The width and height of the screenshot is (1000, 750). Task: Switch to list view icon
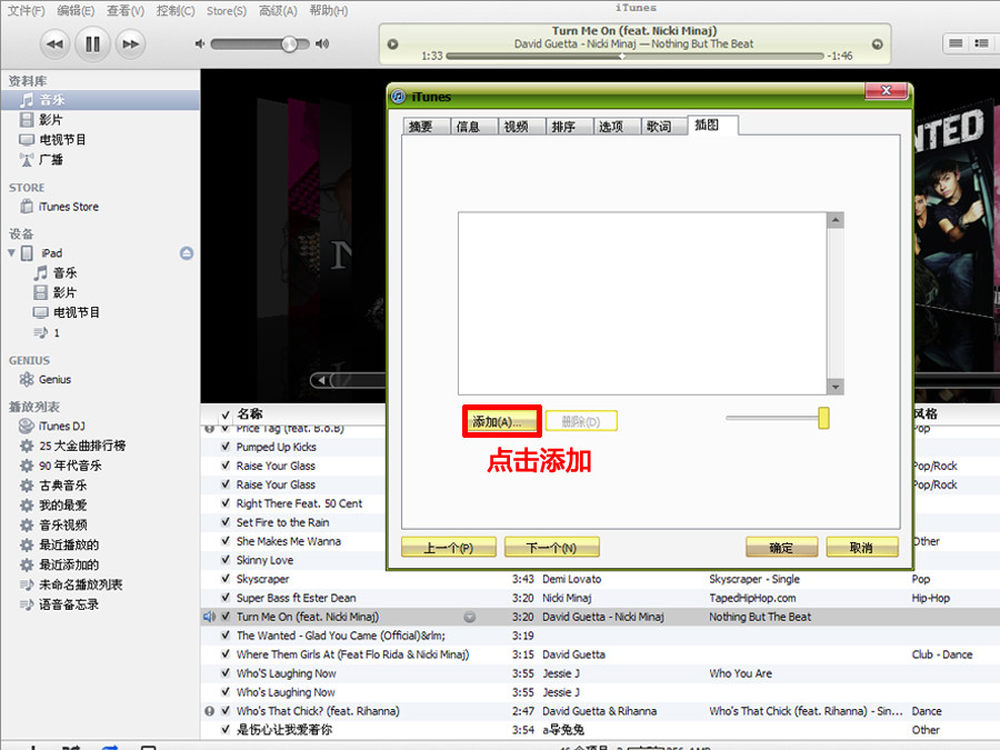click(x=955, y=43)
